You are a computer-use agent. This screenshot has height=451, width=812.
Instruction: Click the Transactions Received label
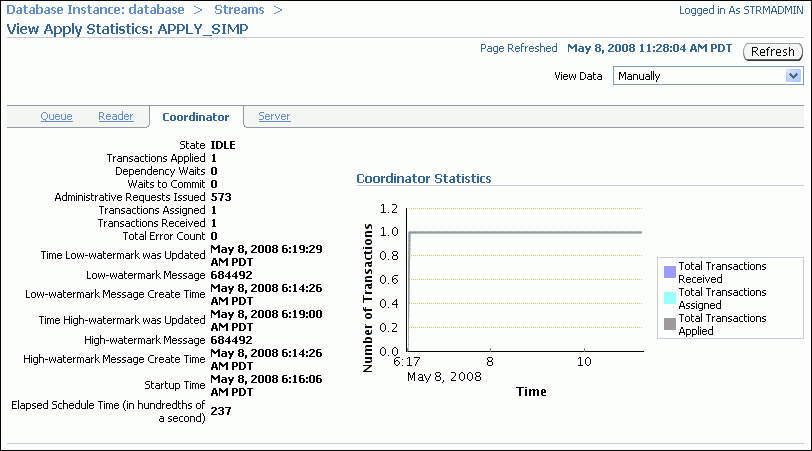point(151,223)
